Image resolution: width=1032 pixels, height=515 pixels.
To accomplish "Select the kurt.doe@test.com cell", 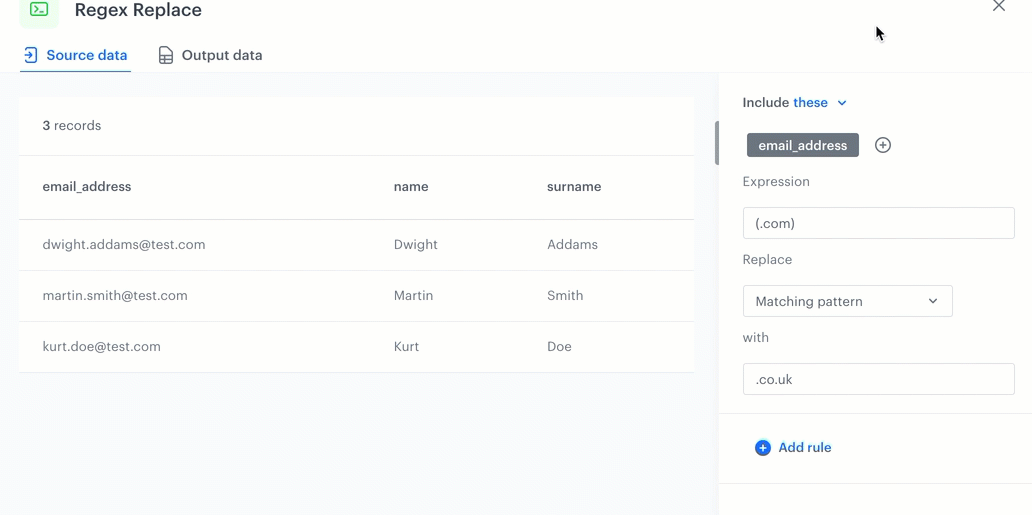I will pos(101,346).
